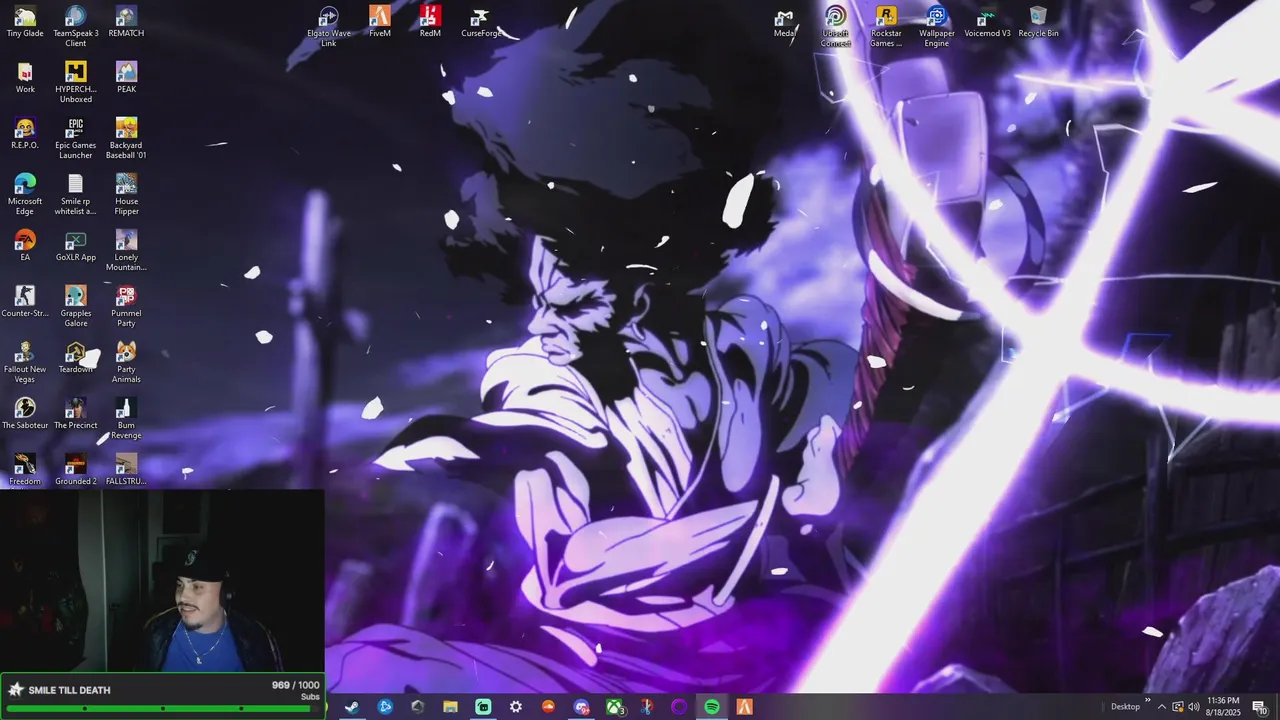The height and width of the screenshot is (720, 1280).
Task: Select the FALLSTRUKTUR desktop icon
Action: (126, 470)
